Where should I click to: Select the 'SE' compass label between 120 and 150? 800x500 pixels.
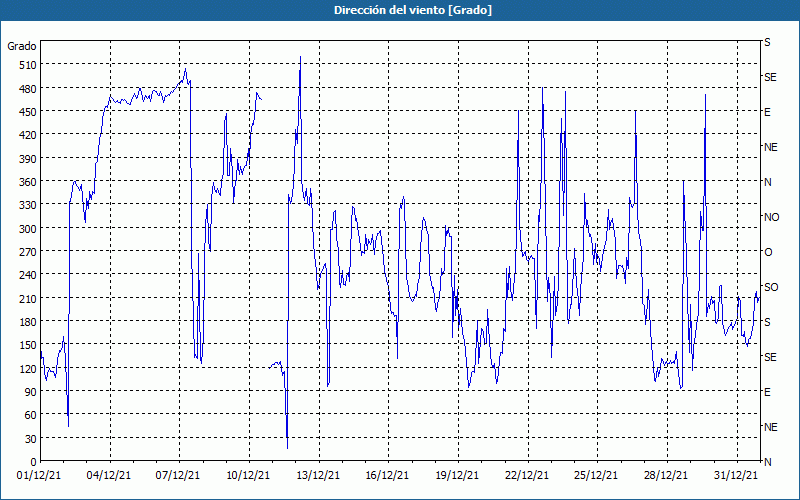[770, 357]
